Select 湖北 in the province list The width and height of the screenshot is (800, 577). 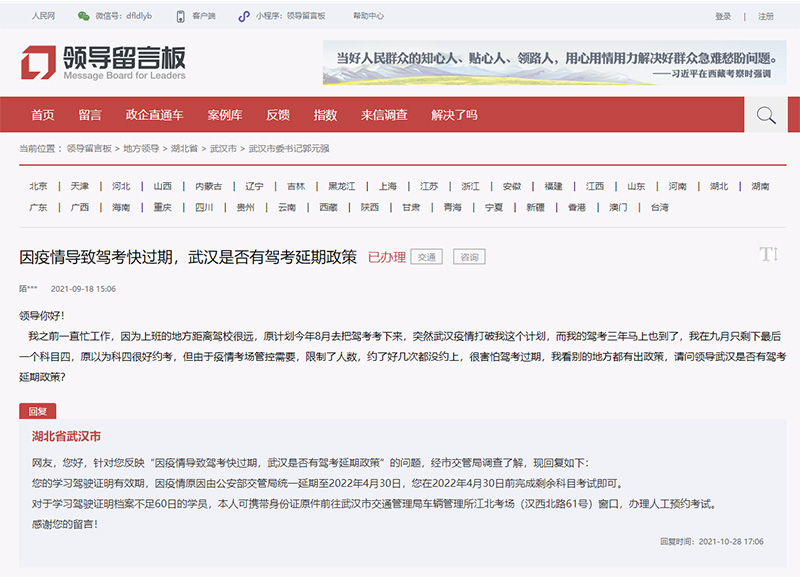(719, 186)
